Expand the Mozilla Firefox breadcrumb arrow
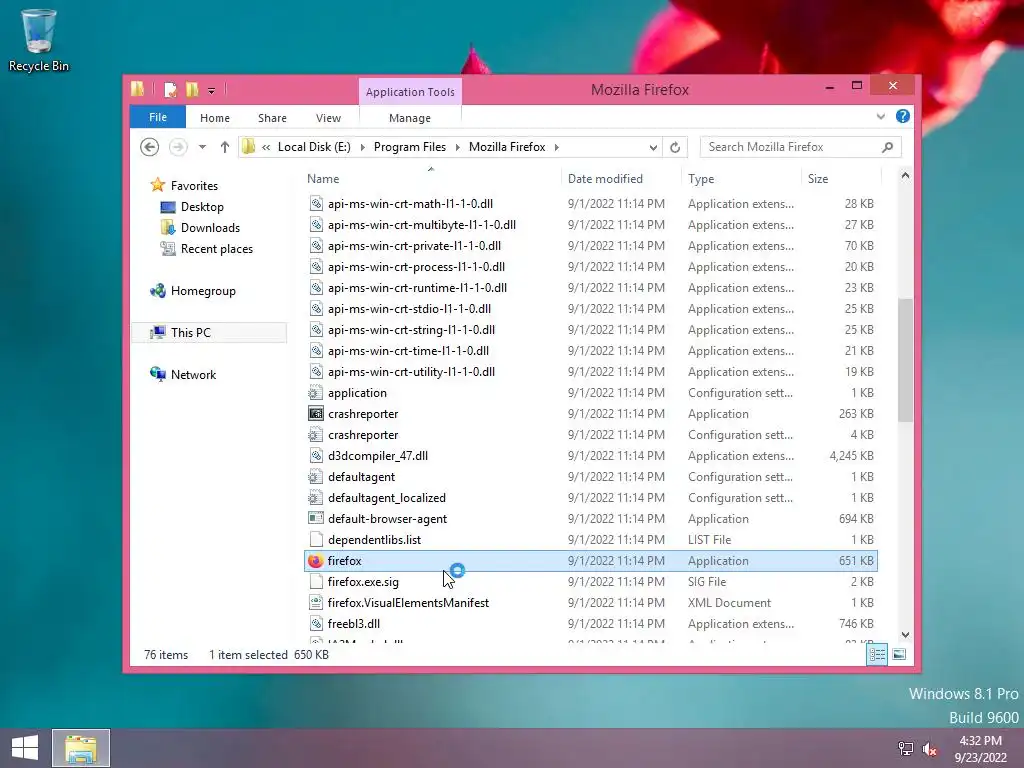Screen dimensions: 1024x768 click(x=556, y=147)
